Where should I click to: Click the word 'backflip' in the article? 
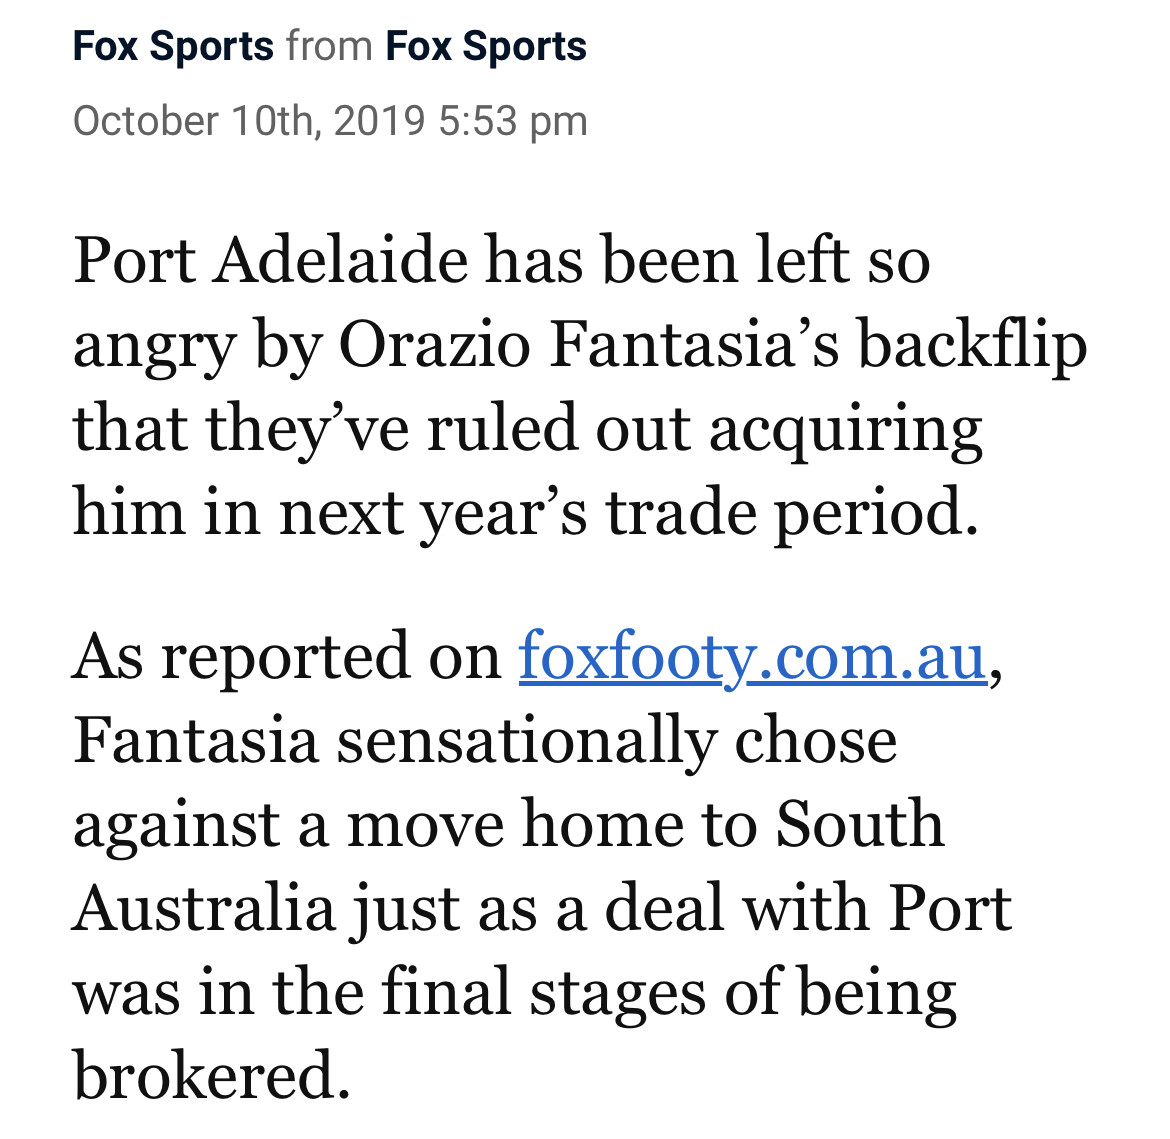[x=973, y=347]
